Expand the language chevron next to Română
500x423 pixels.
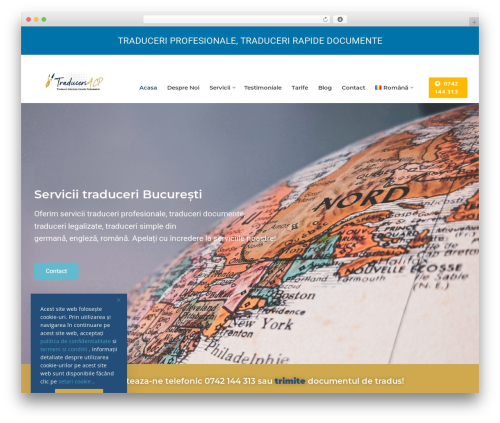(412, 88)
